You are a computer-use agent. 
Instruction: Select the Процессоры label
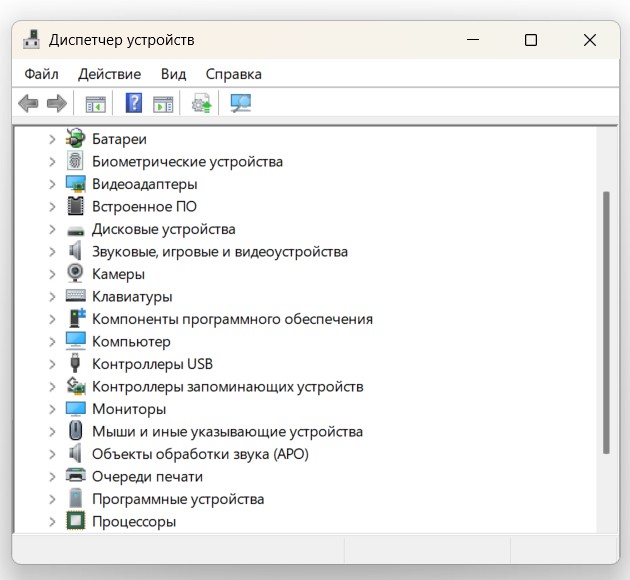134,522
